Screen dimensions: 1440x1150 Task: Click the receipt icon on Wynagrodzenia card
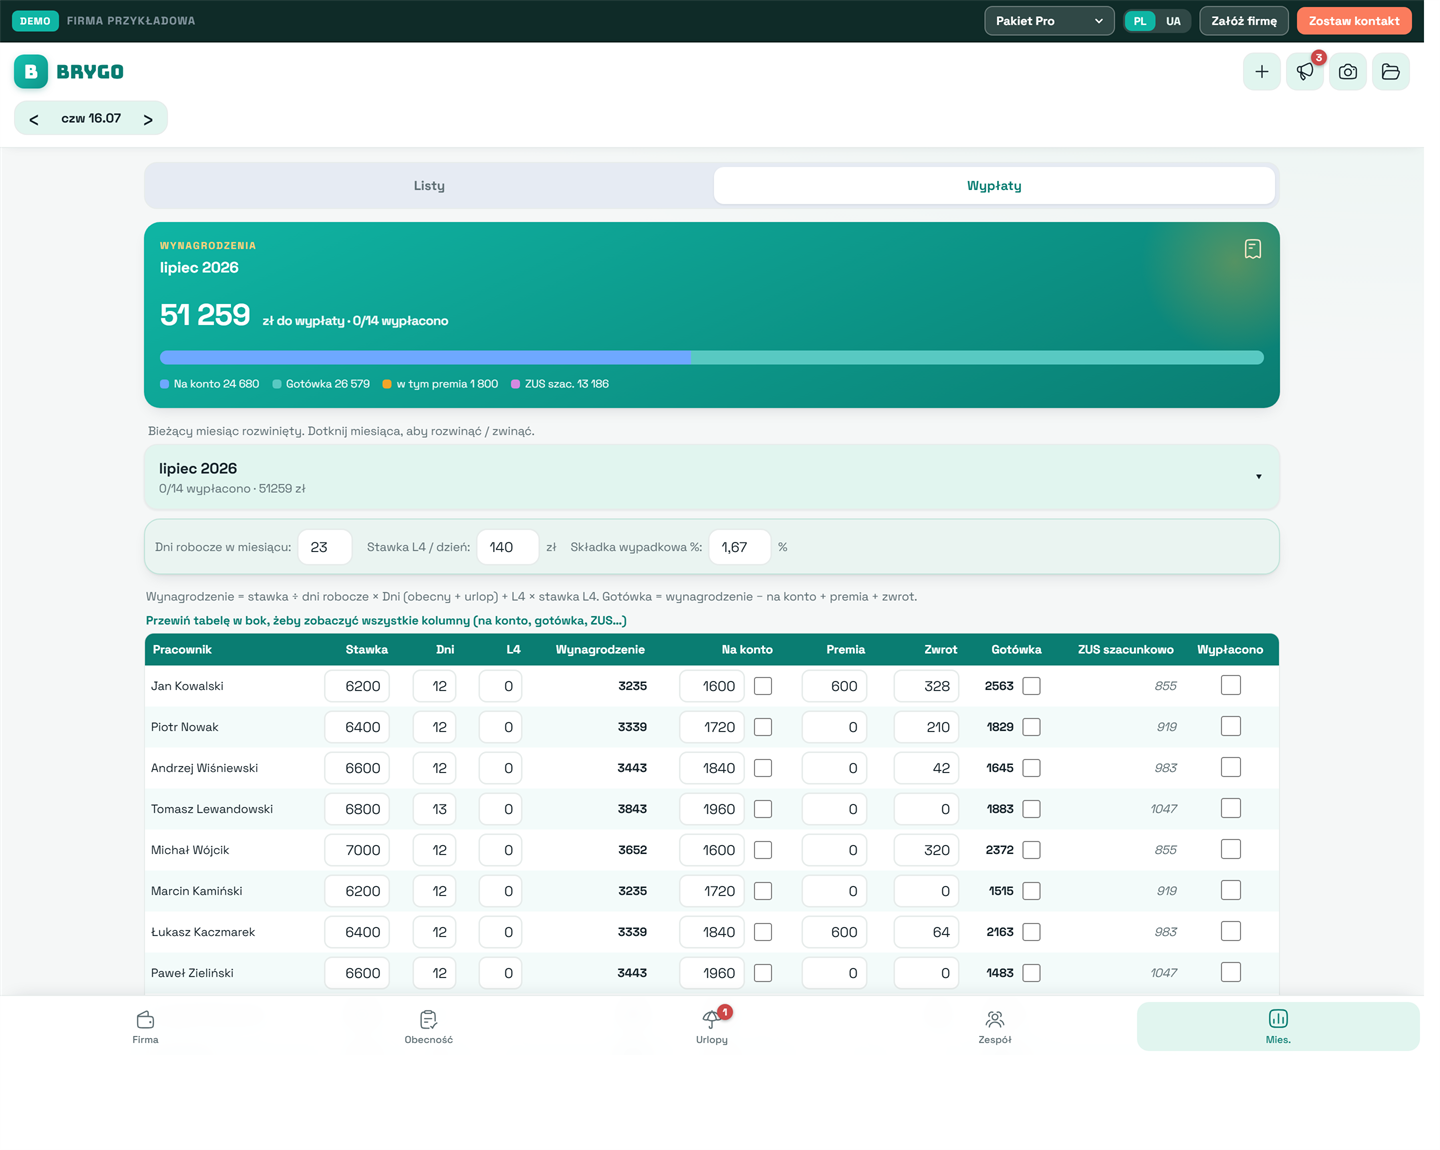tap(1252, 249)
